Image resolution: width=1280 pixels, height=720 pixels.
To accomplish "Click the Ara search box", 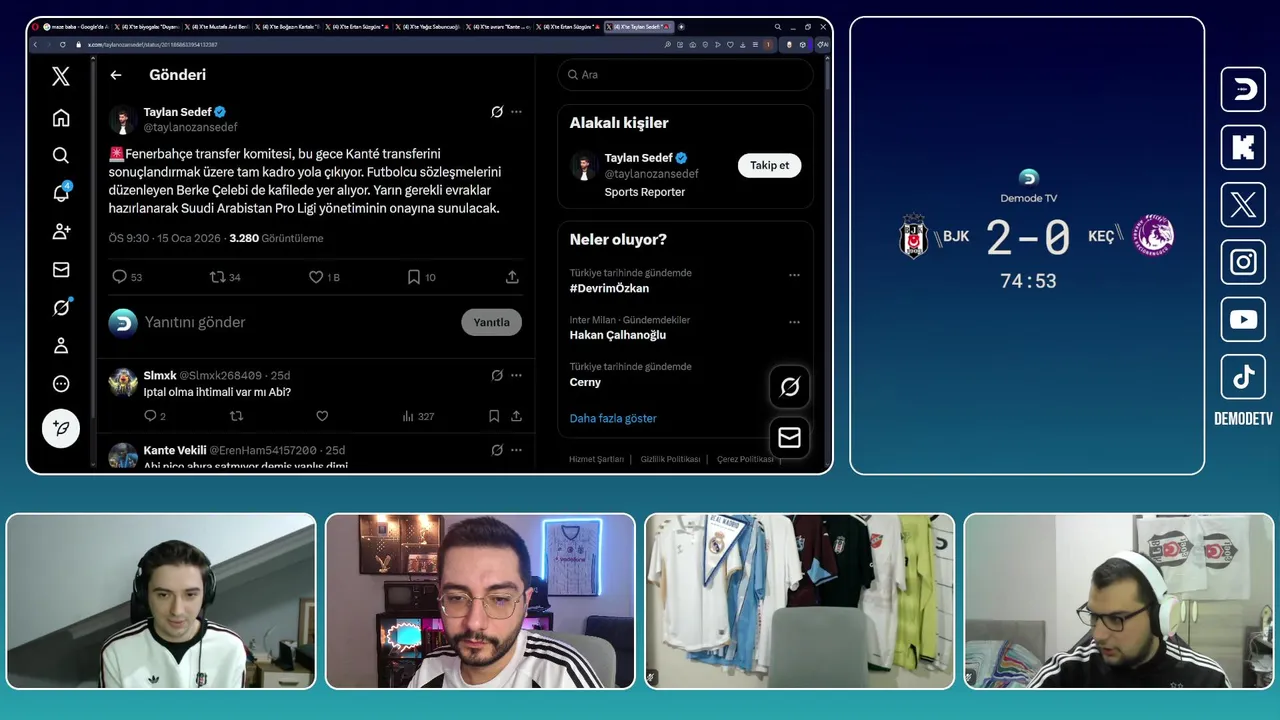I will click(685, 75).
